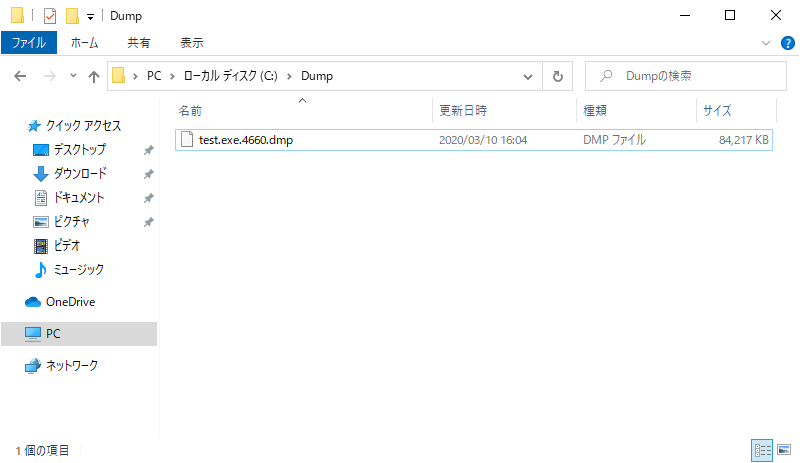Sort by 名前 column header
The width and height of the screenshot is (800, 463).
(x=190, y=110)
